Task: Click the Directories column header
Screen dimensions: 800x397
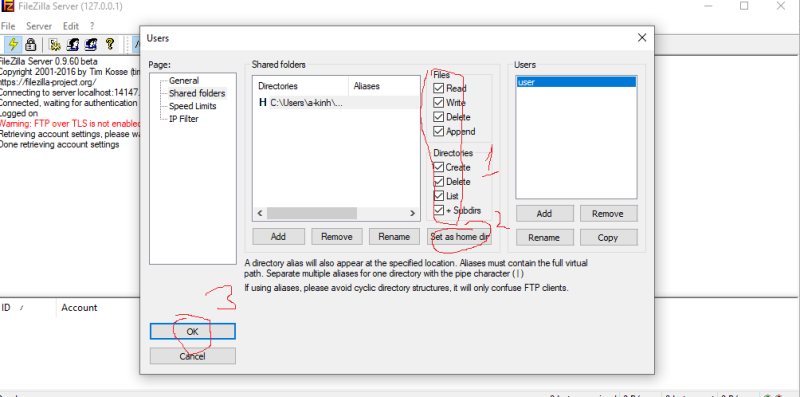Action: tap(301, 86)
